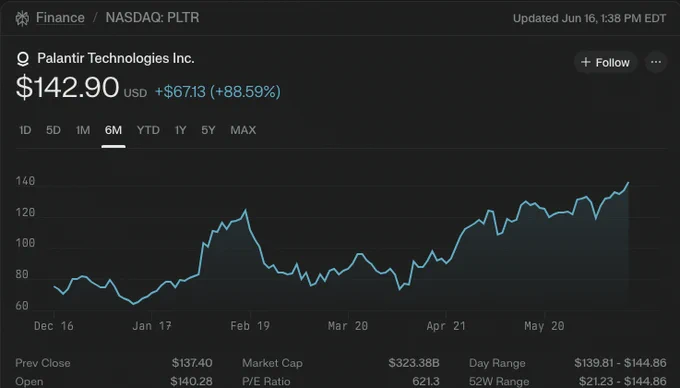This screenshot has height=388, width=680.
Task: Click the $323.38B market cap value
Action: (414, 363)
